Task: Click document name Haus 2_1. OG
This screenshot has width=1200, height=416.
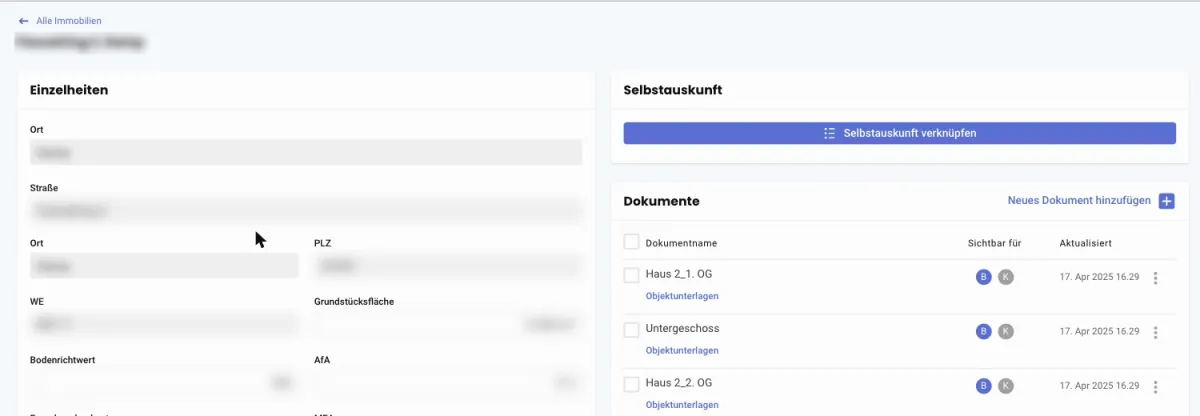Action: tap(679, 274)
